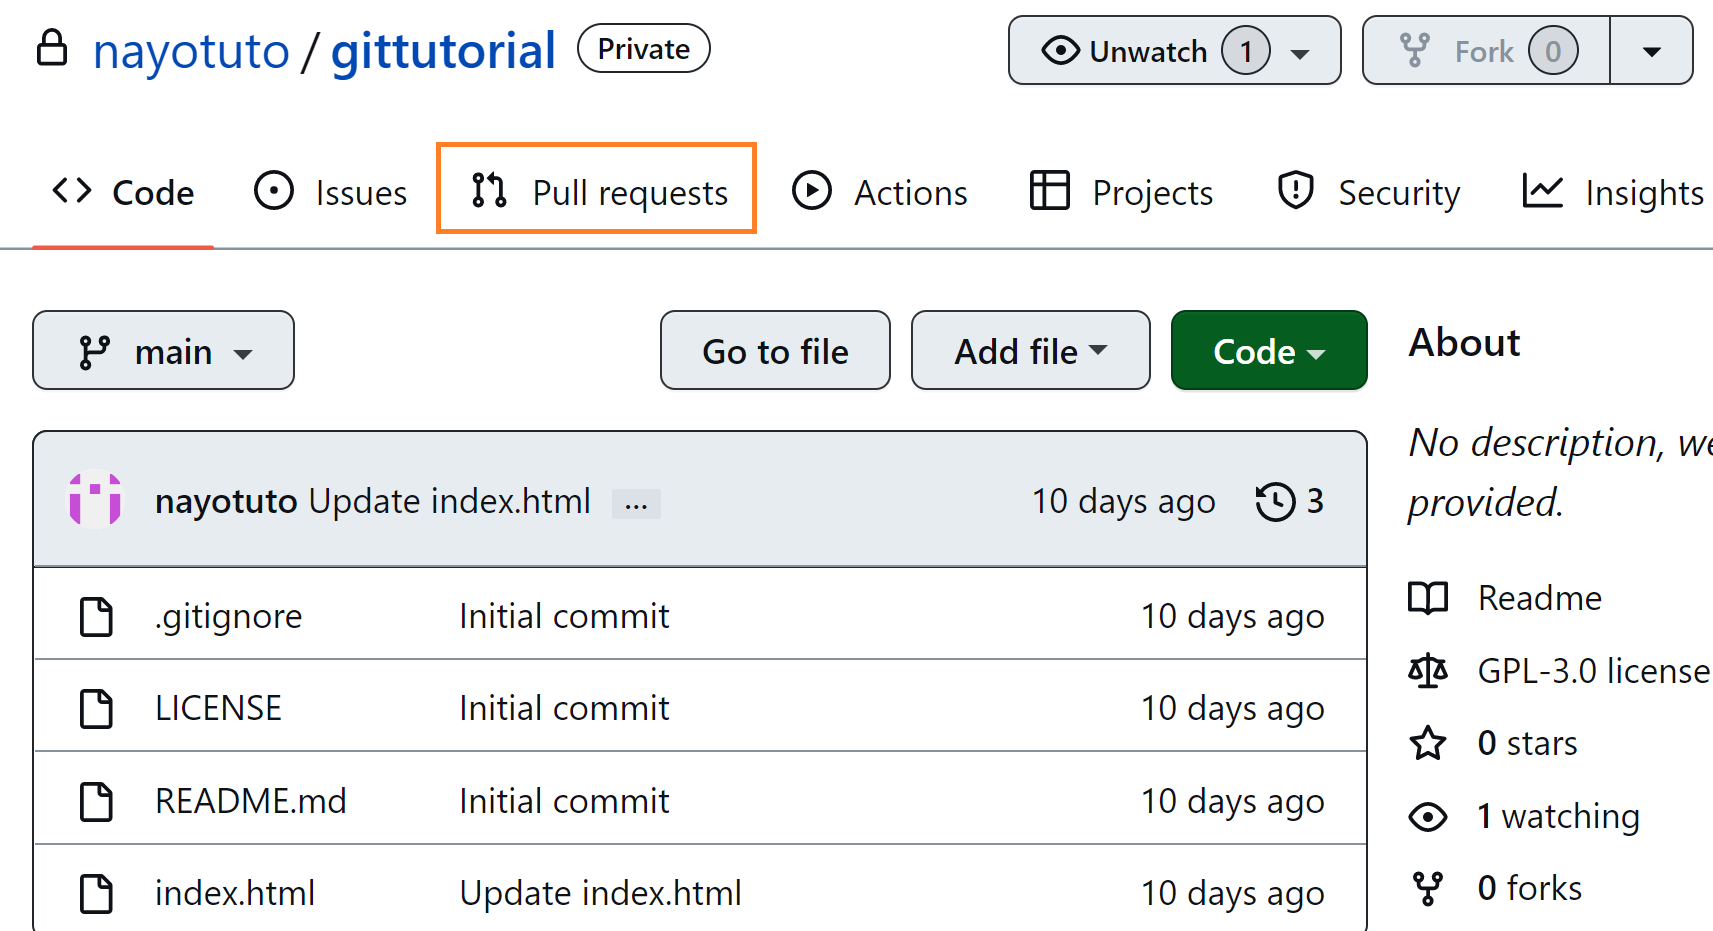
Task: Click the 1 watching link
Action: [x=1558, y=816]
